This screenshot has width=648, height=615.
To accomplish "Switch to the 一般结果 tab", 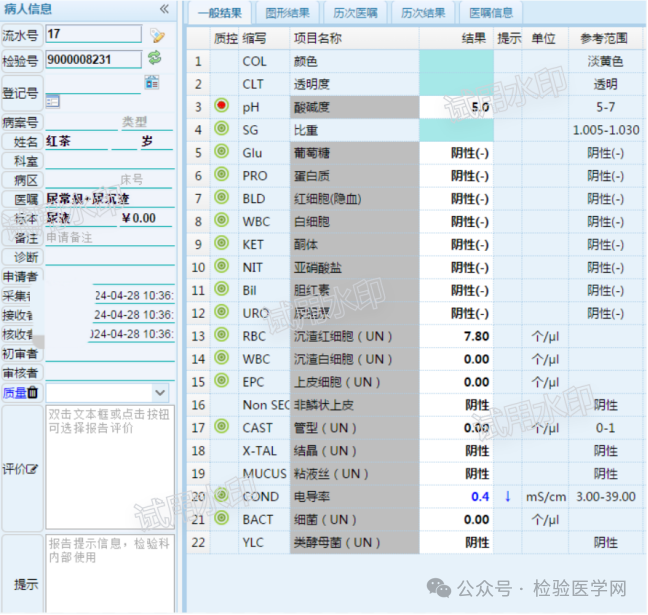I will [219, 13].
